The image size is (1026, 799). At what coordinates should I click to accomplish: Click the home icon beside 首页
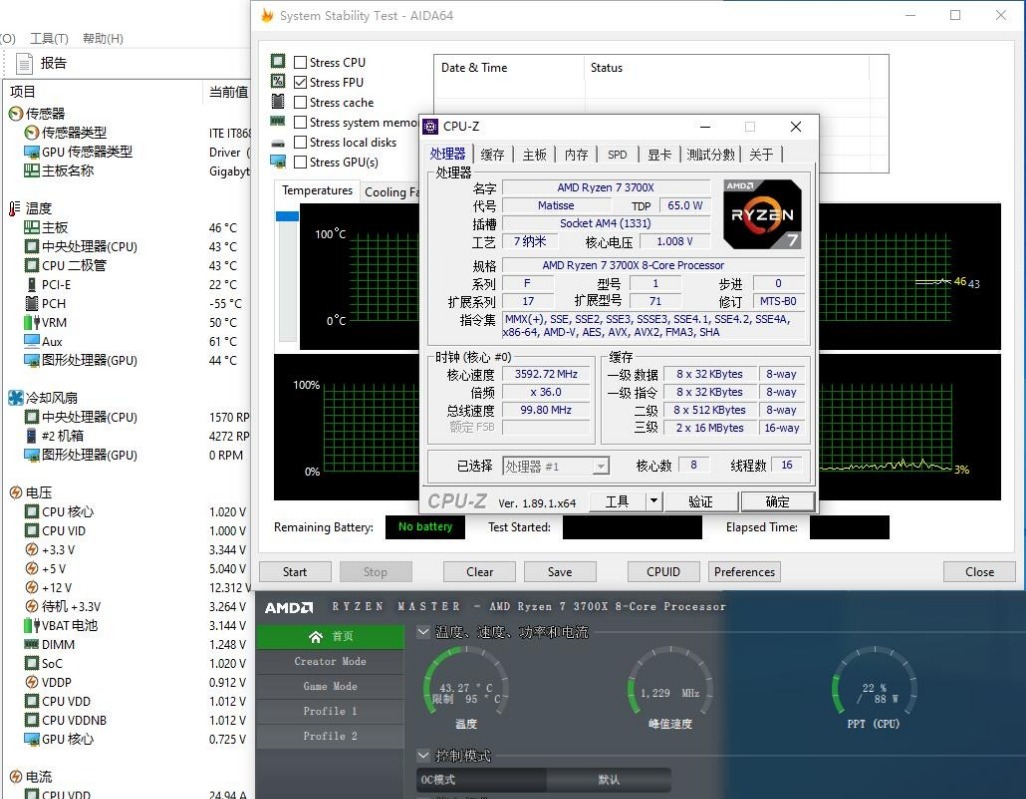[316, 637]
